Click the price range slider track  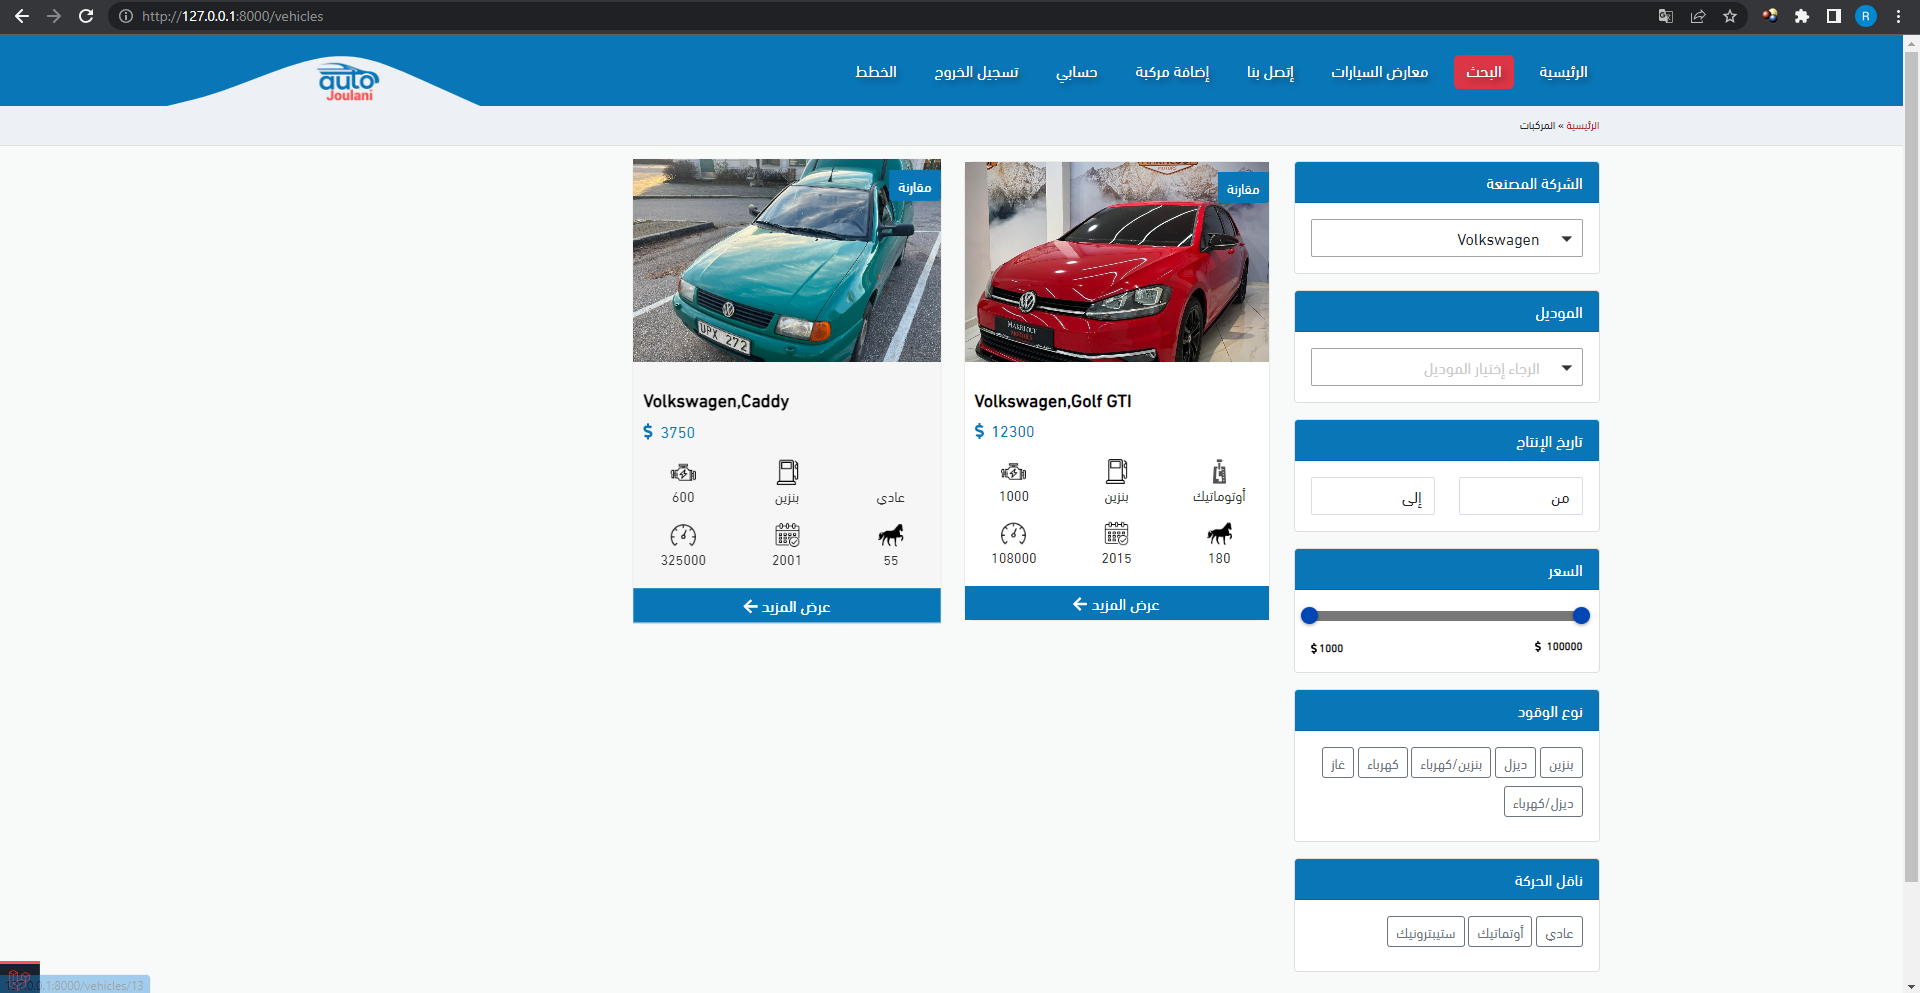click(x=1446, y=616)
